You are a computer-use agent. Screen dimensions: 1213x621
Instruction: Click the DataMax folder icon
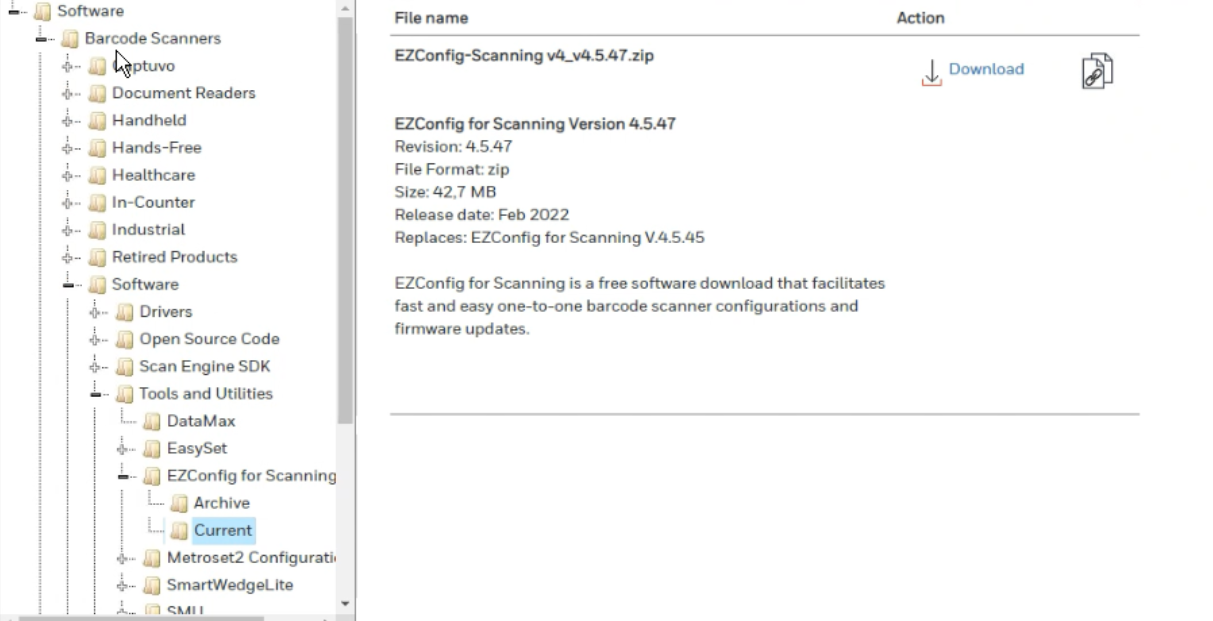click(152, 421)
